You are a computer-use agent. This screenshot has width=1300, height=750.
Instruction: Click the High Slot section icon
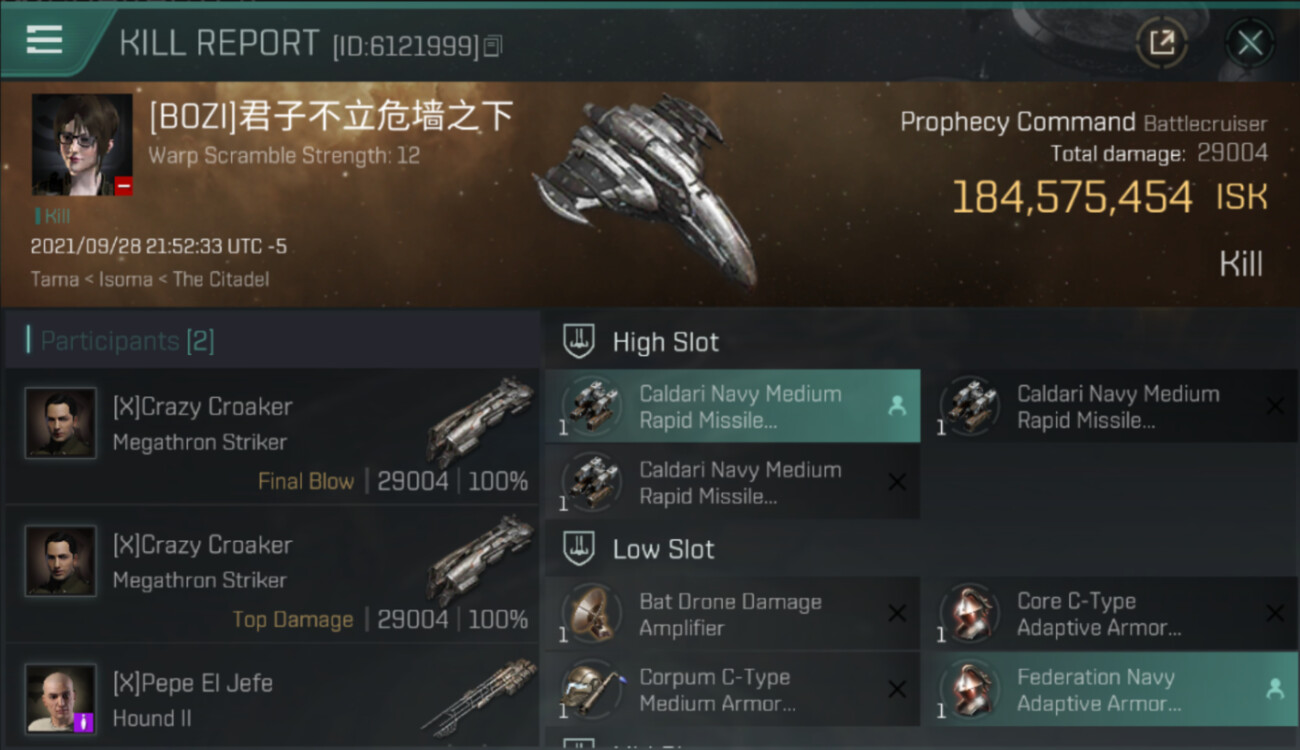(x=579, y=341)
